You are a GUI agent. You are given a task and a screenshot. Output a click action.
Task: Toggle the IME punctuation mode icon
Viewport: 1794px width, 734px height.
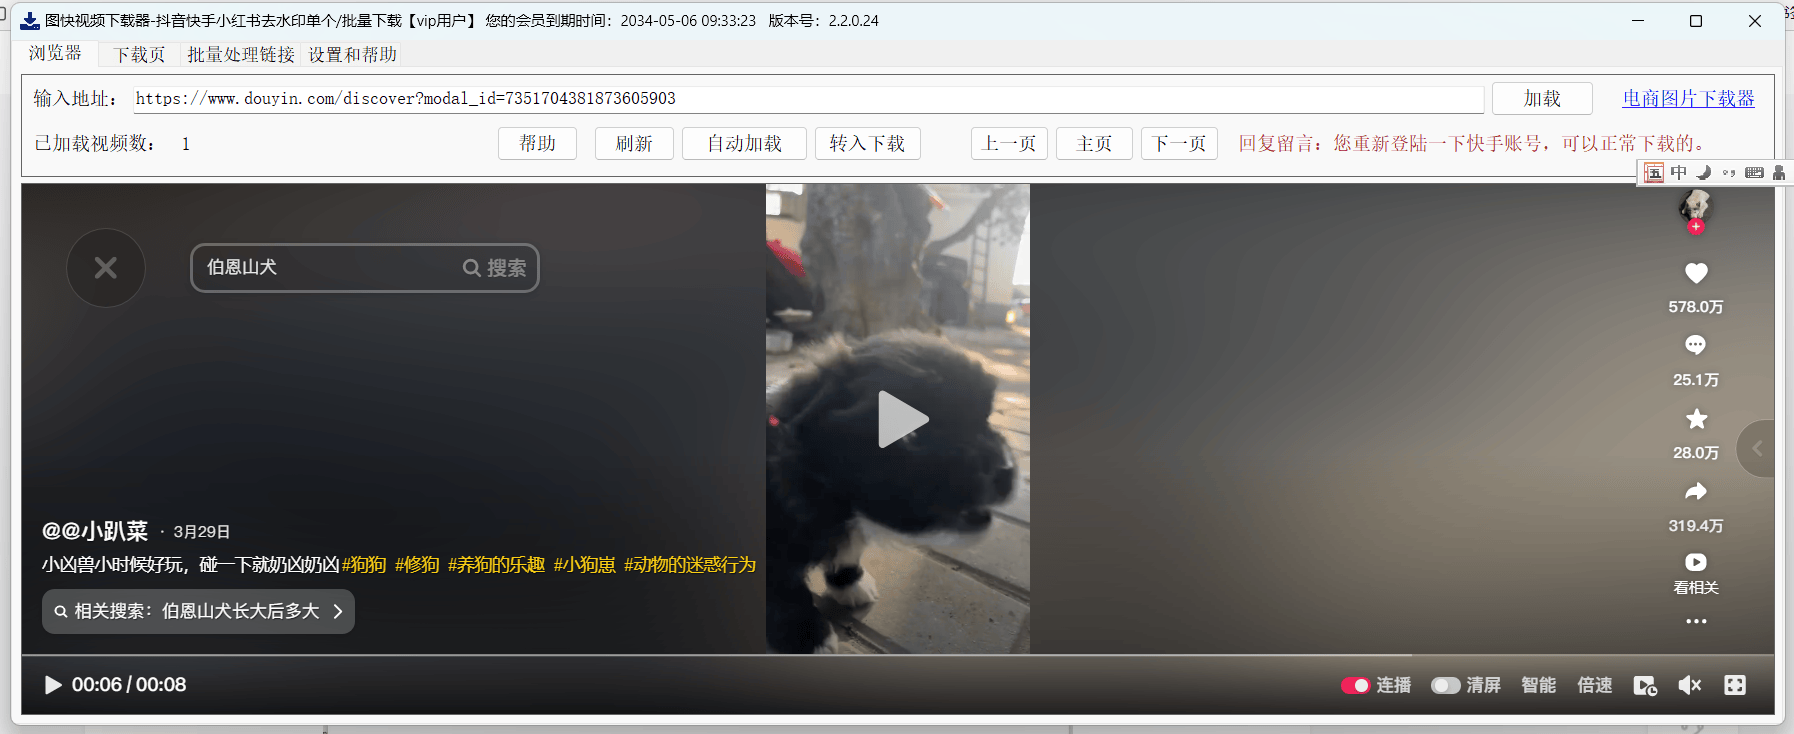click(x=1729, y=173)
